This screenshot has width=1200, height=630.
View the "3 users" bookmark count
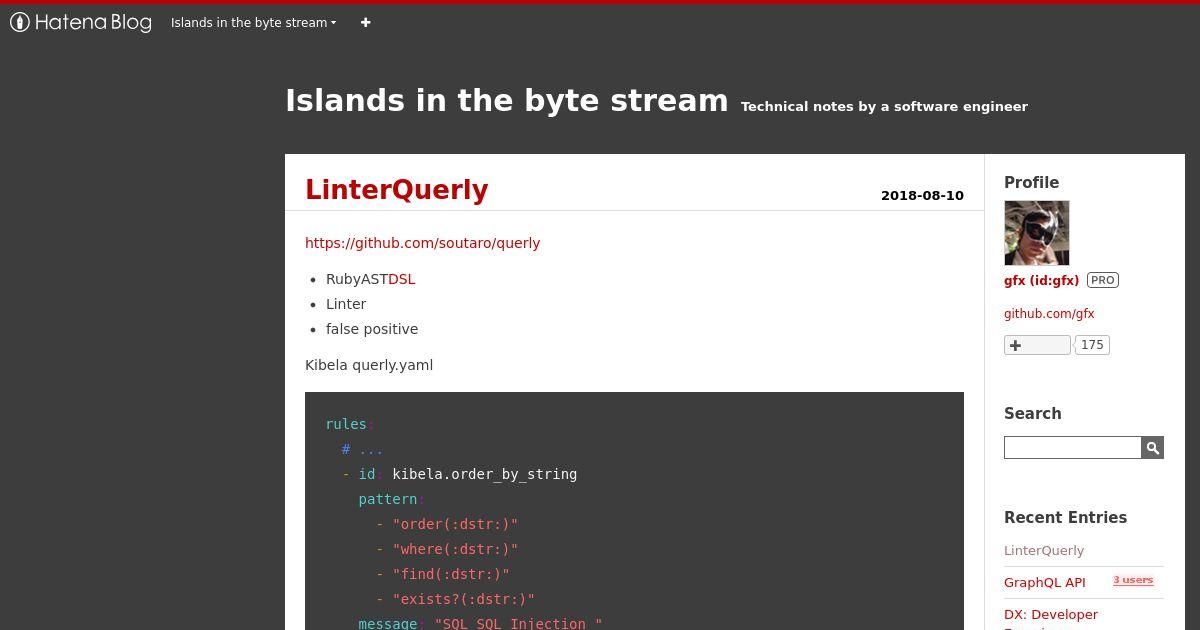point(1133,580)
